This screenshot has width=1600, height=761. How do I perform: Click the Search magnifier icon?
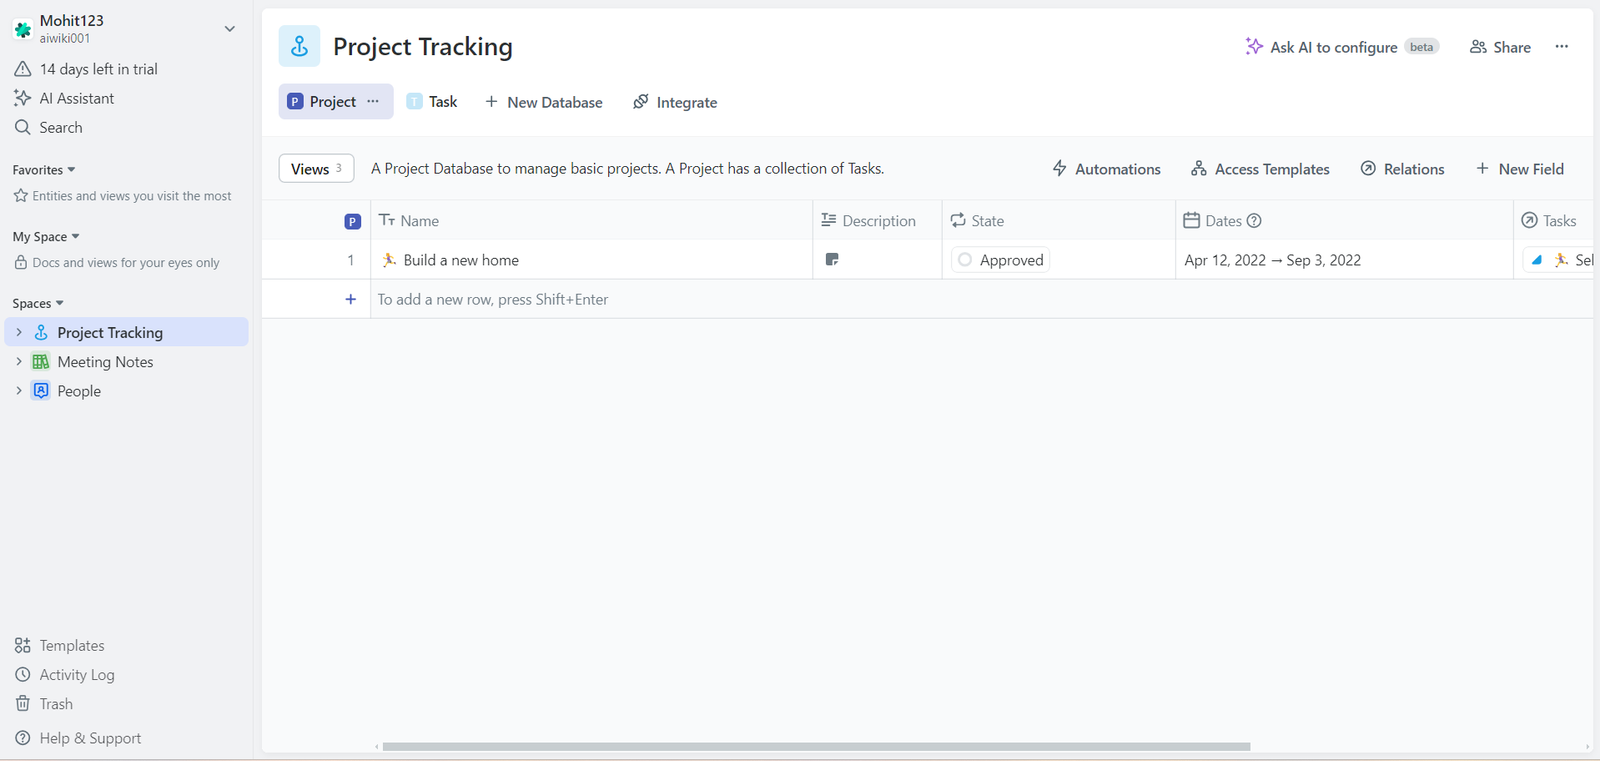(x=22, y=127)
